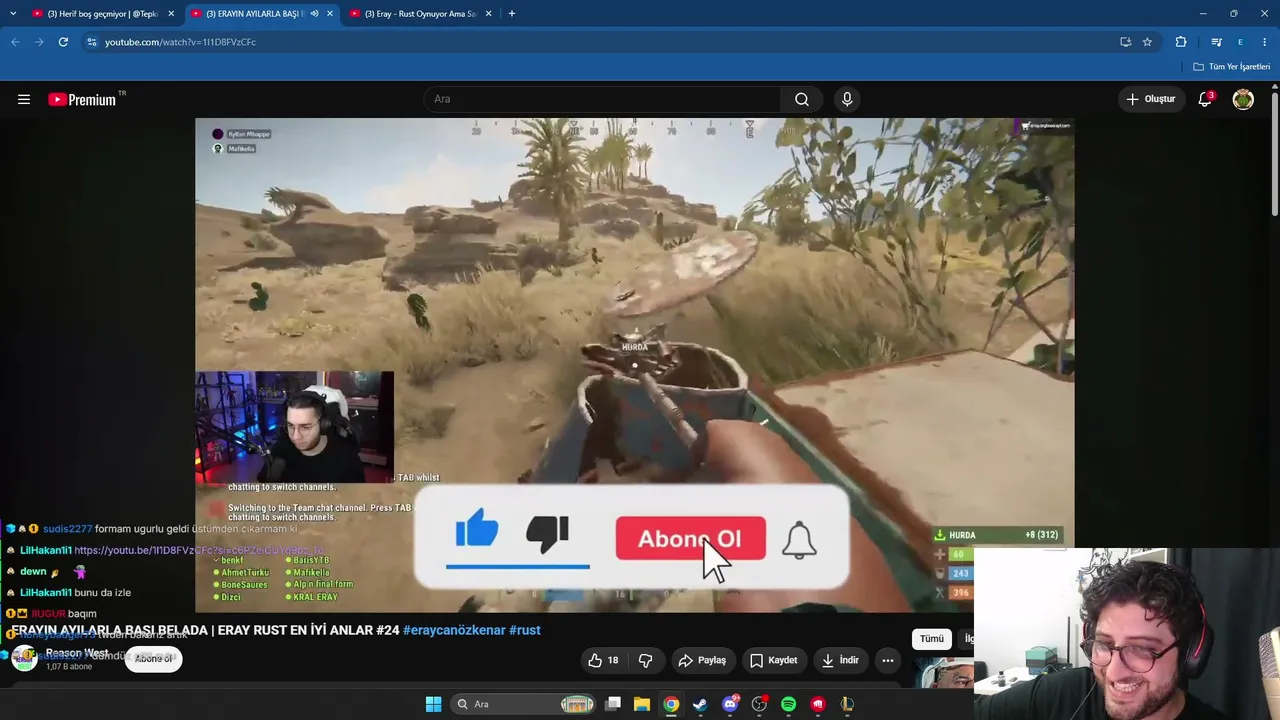Open YouTube notifications bell in the header
This screenshot has width=1280, height=720.
coord(1205,99)
